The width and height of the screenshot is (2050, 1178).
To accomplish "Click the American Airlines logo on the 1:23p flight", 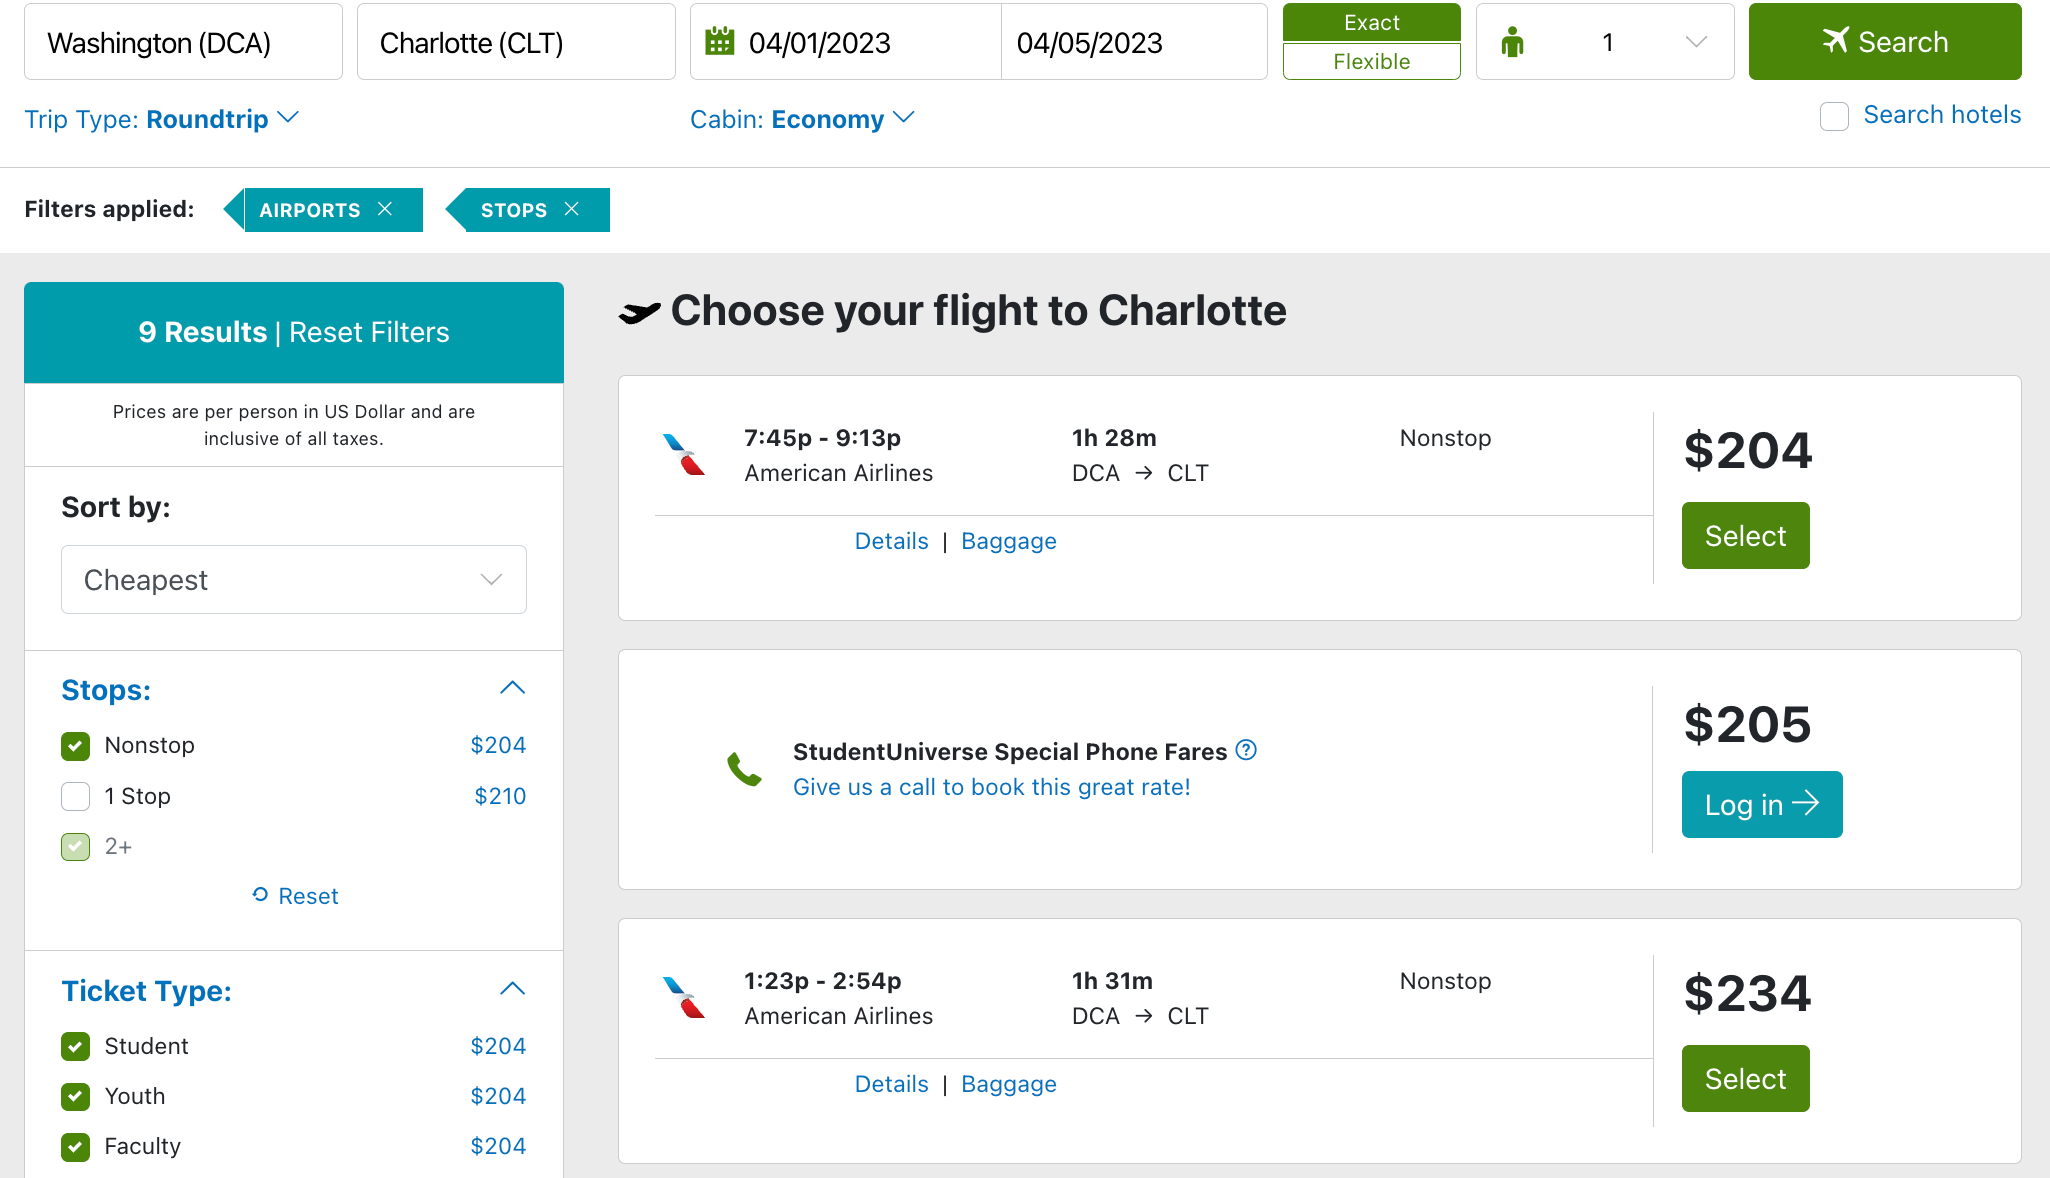I will click(x=684, y=998).
